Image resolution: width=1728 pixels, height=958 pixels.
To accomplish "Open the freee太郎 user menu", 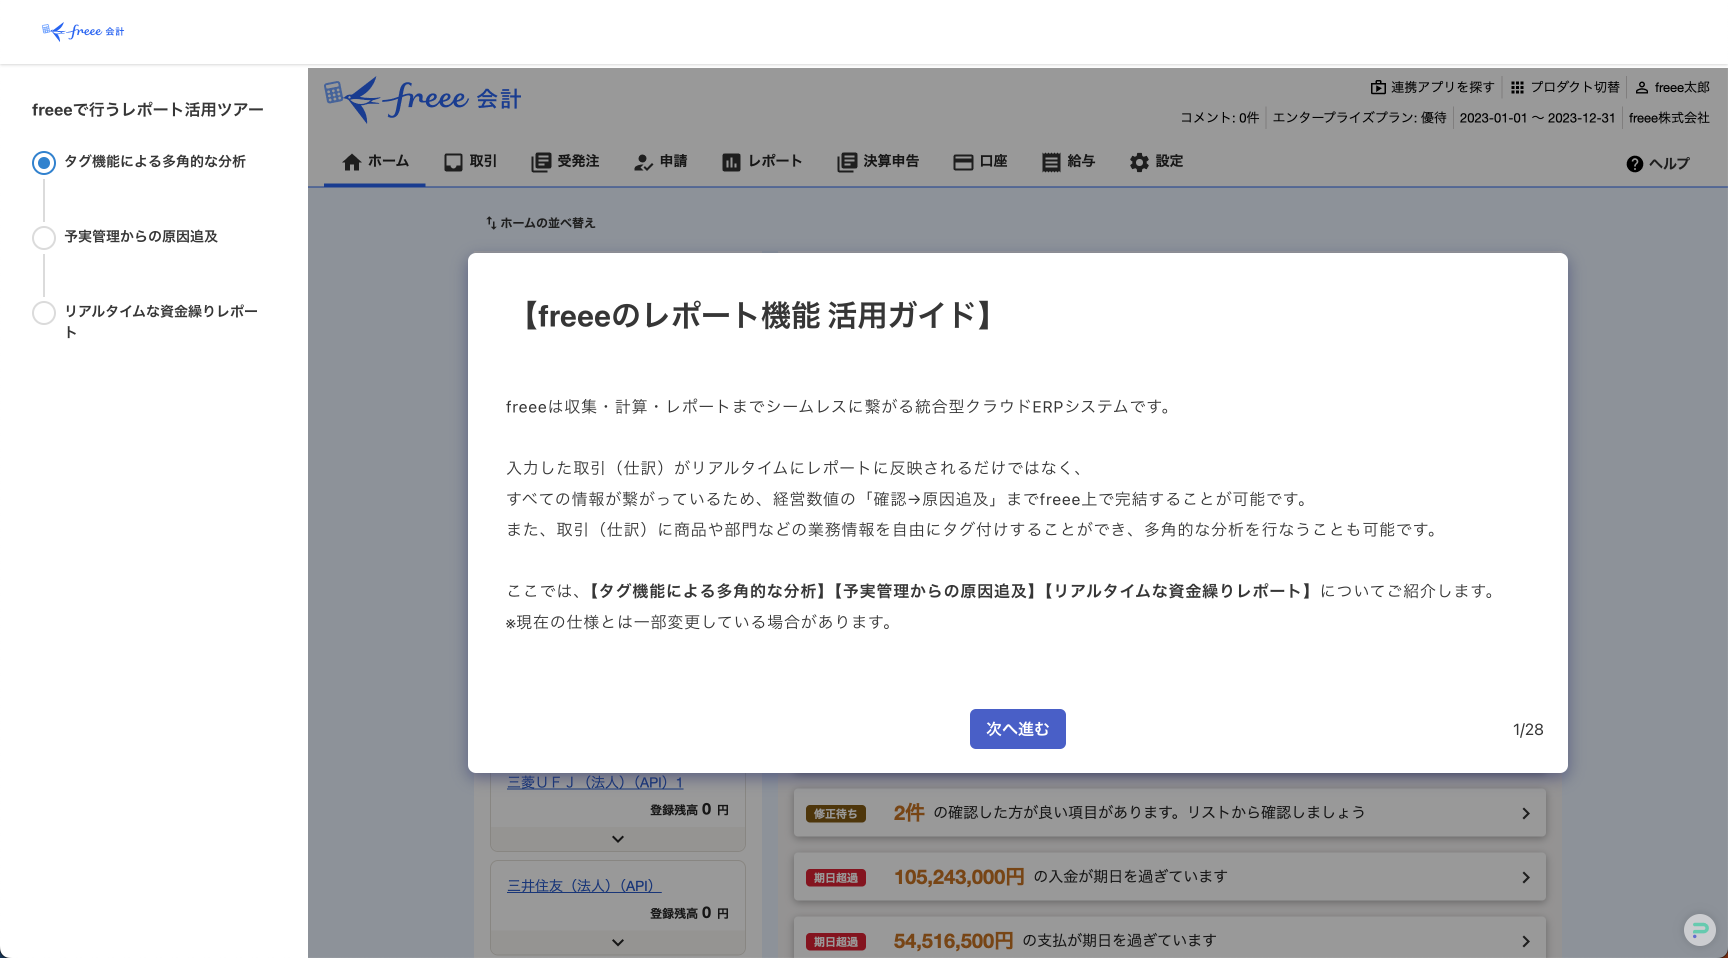I will 1672,87.
